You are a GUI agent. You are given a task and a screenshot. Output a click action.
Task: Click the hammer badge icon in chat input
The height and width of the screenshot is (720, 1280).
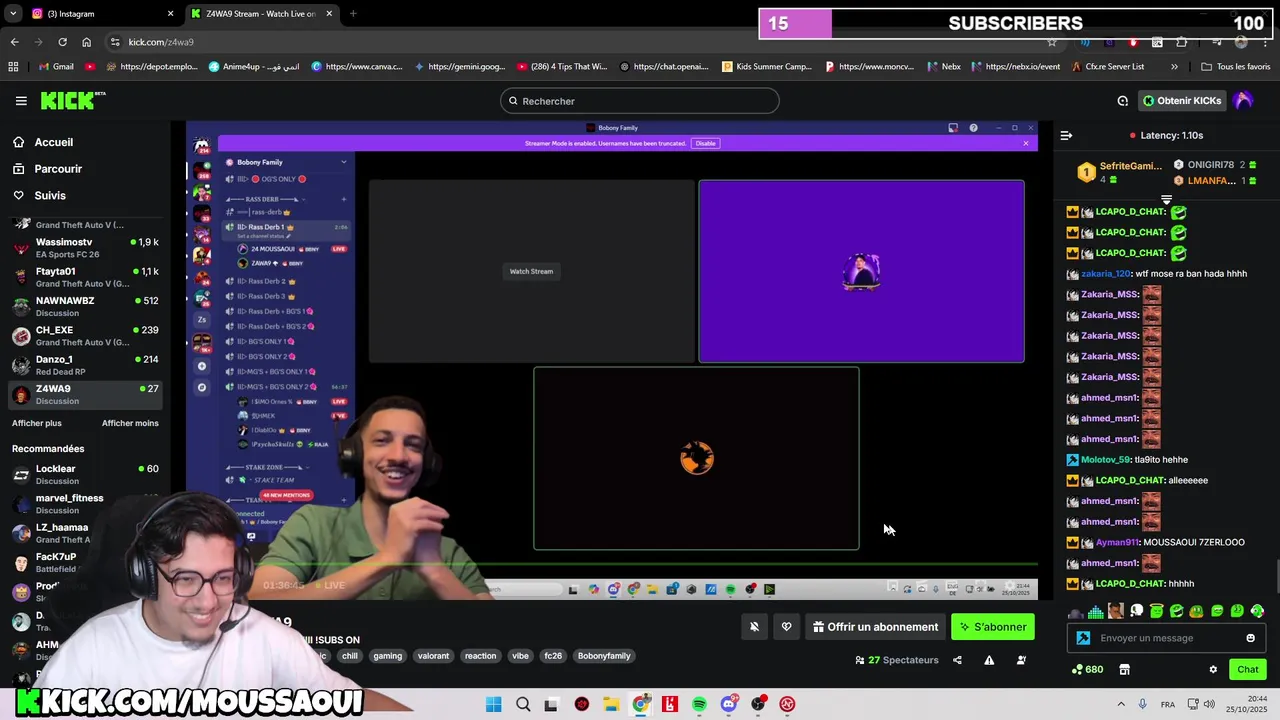point(1083,638)
